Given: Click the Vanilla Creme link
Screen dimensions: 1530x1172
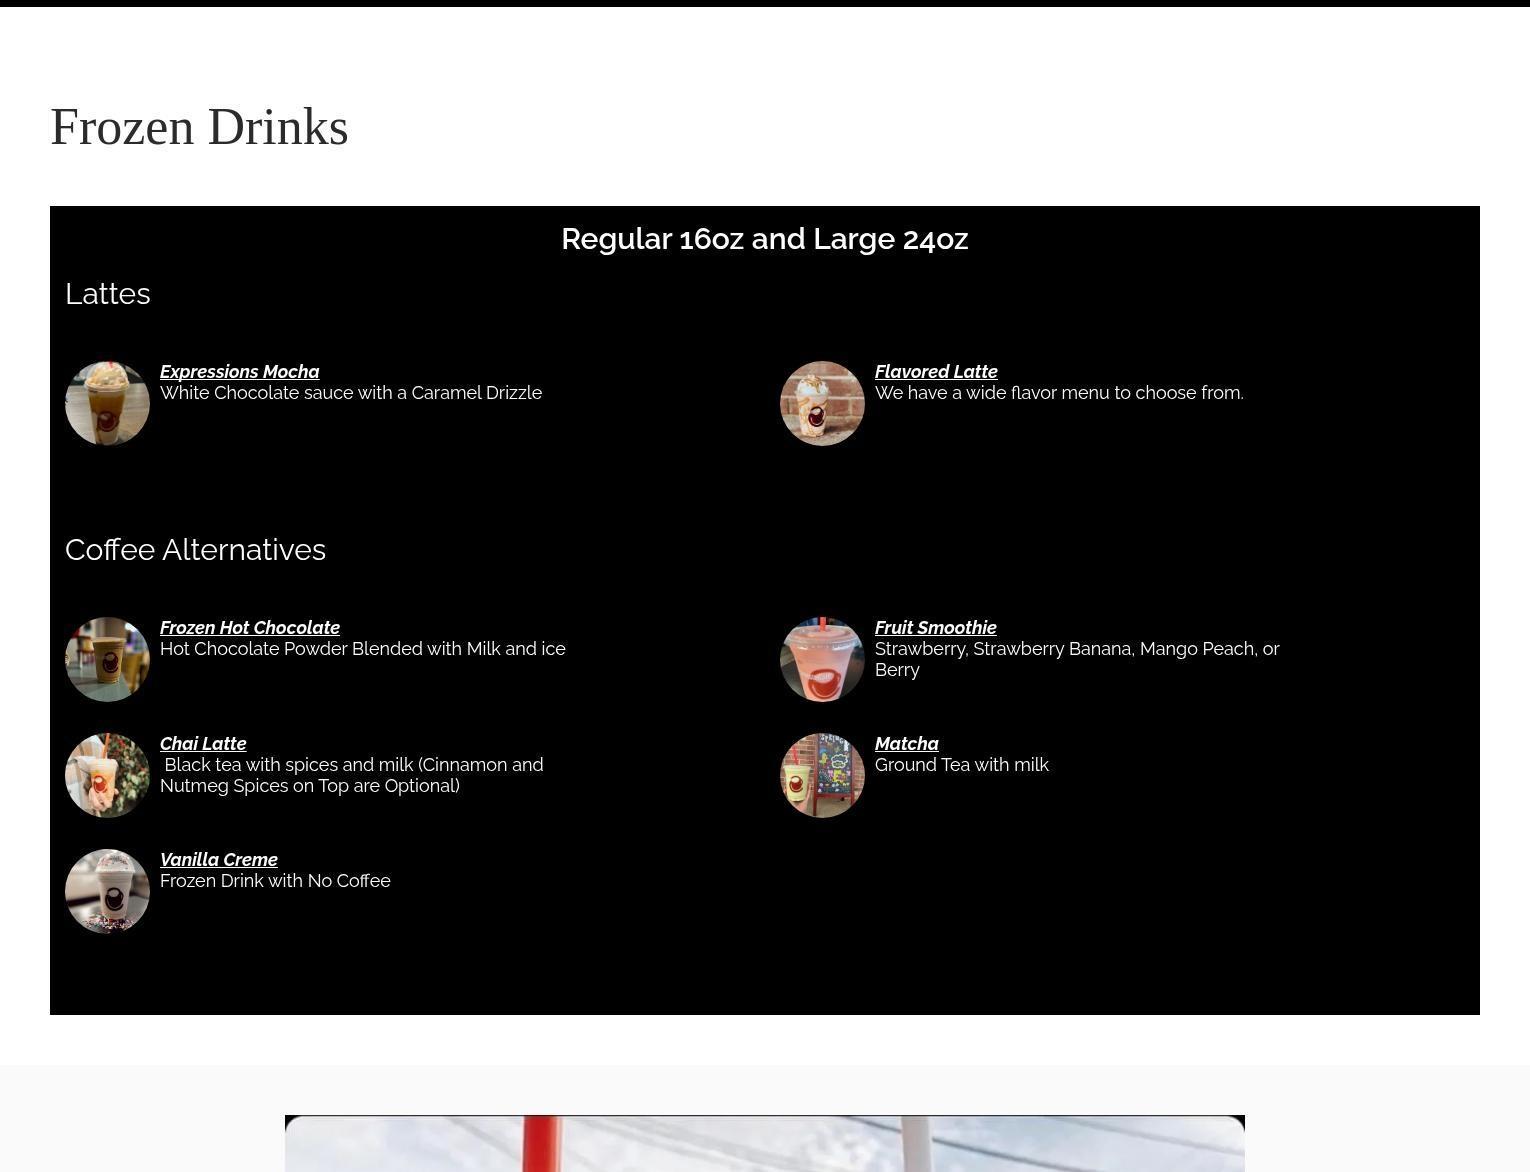Looking at the screenshot, I should click(218, 859).
